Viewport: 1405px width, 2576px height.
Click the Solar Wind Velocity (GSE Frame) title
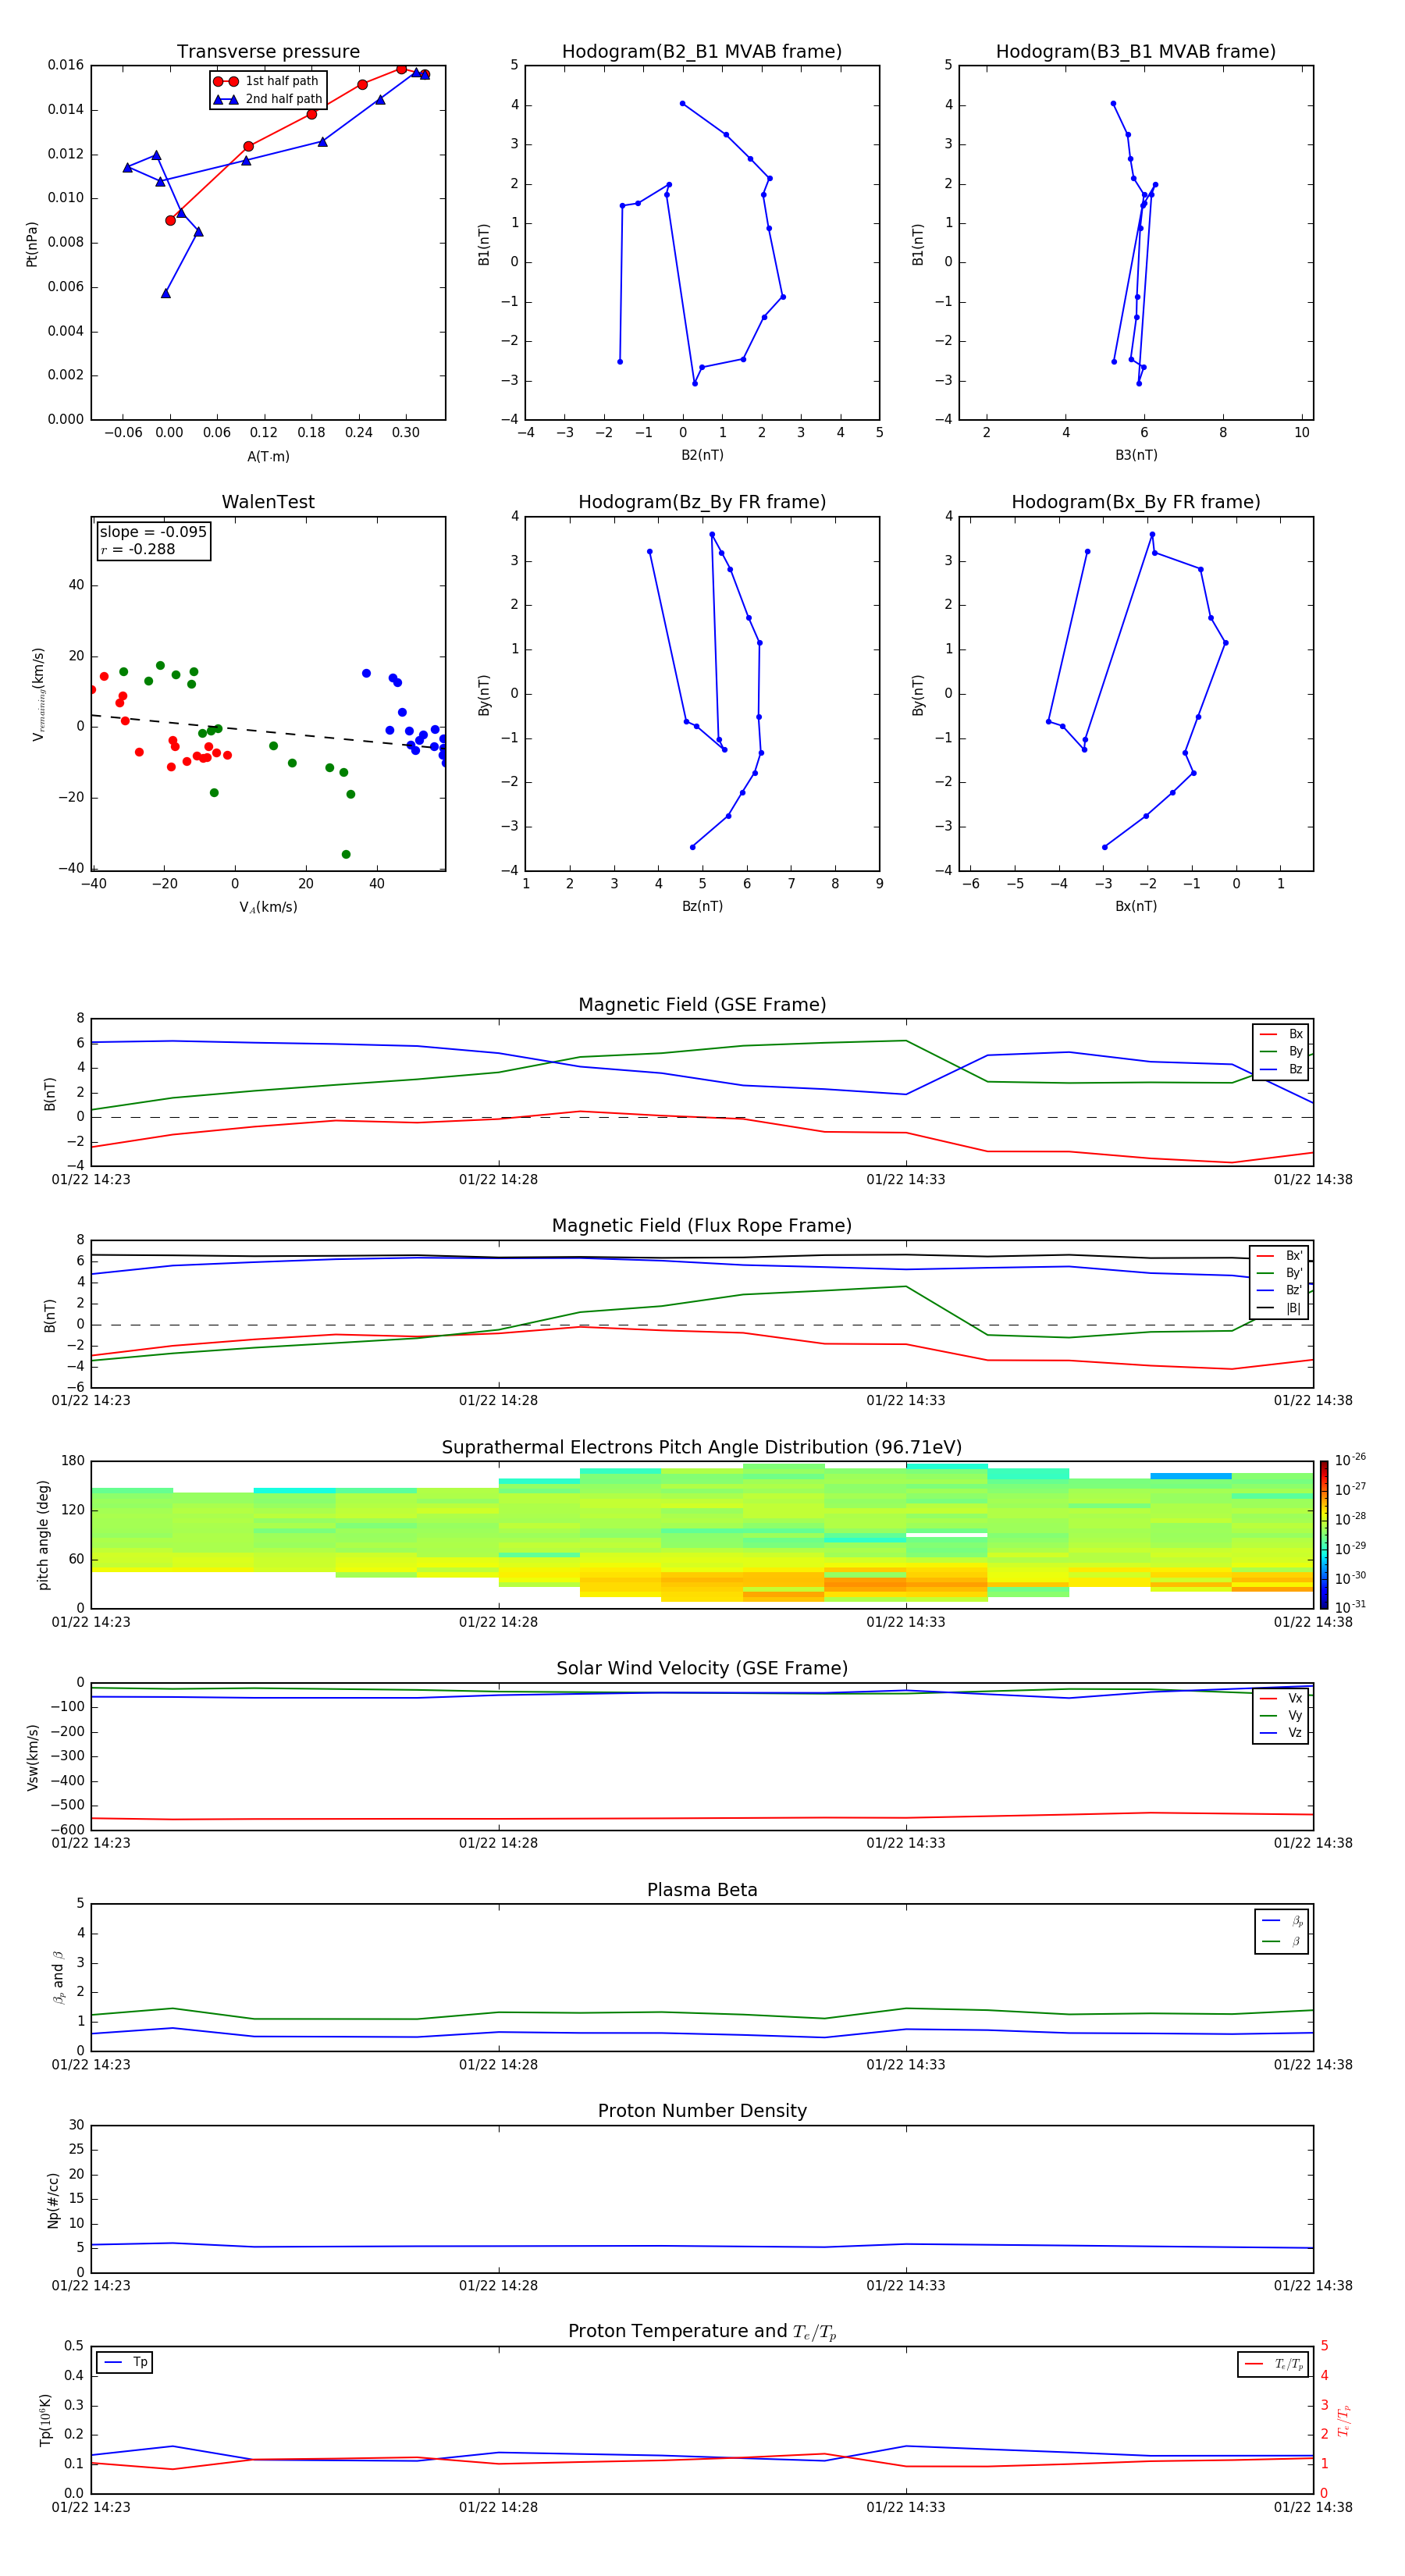[702, 1669]
